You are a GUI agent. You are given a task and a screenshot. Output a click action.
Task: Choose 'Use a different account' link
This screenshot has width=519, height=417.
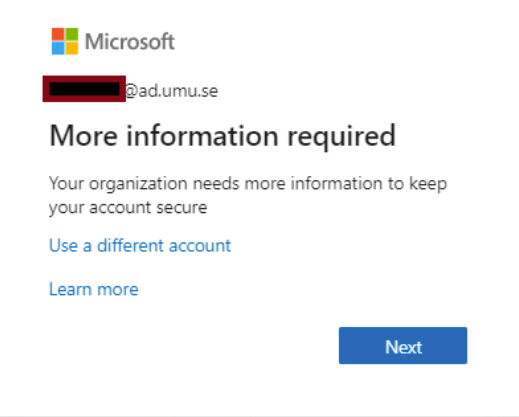[x=140, y=246]
